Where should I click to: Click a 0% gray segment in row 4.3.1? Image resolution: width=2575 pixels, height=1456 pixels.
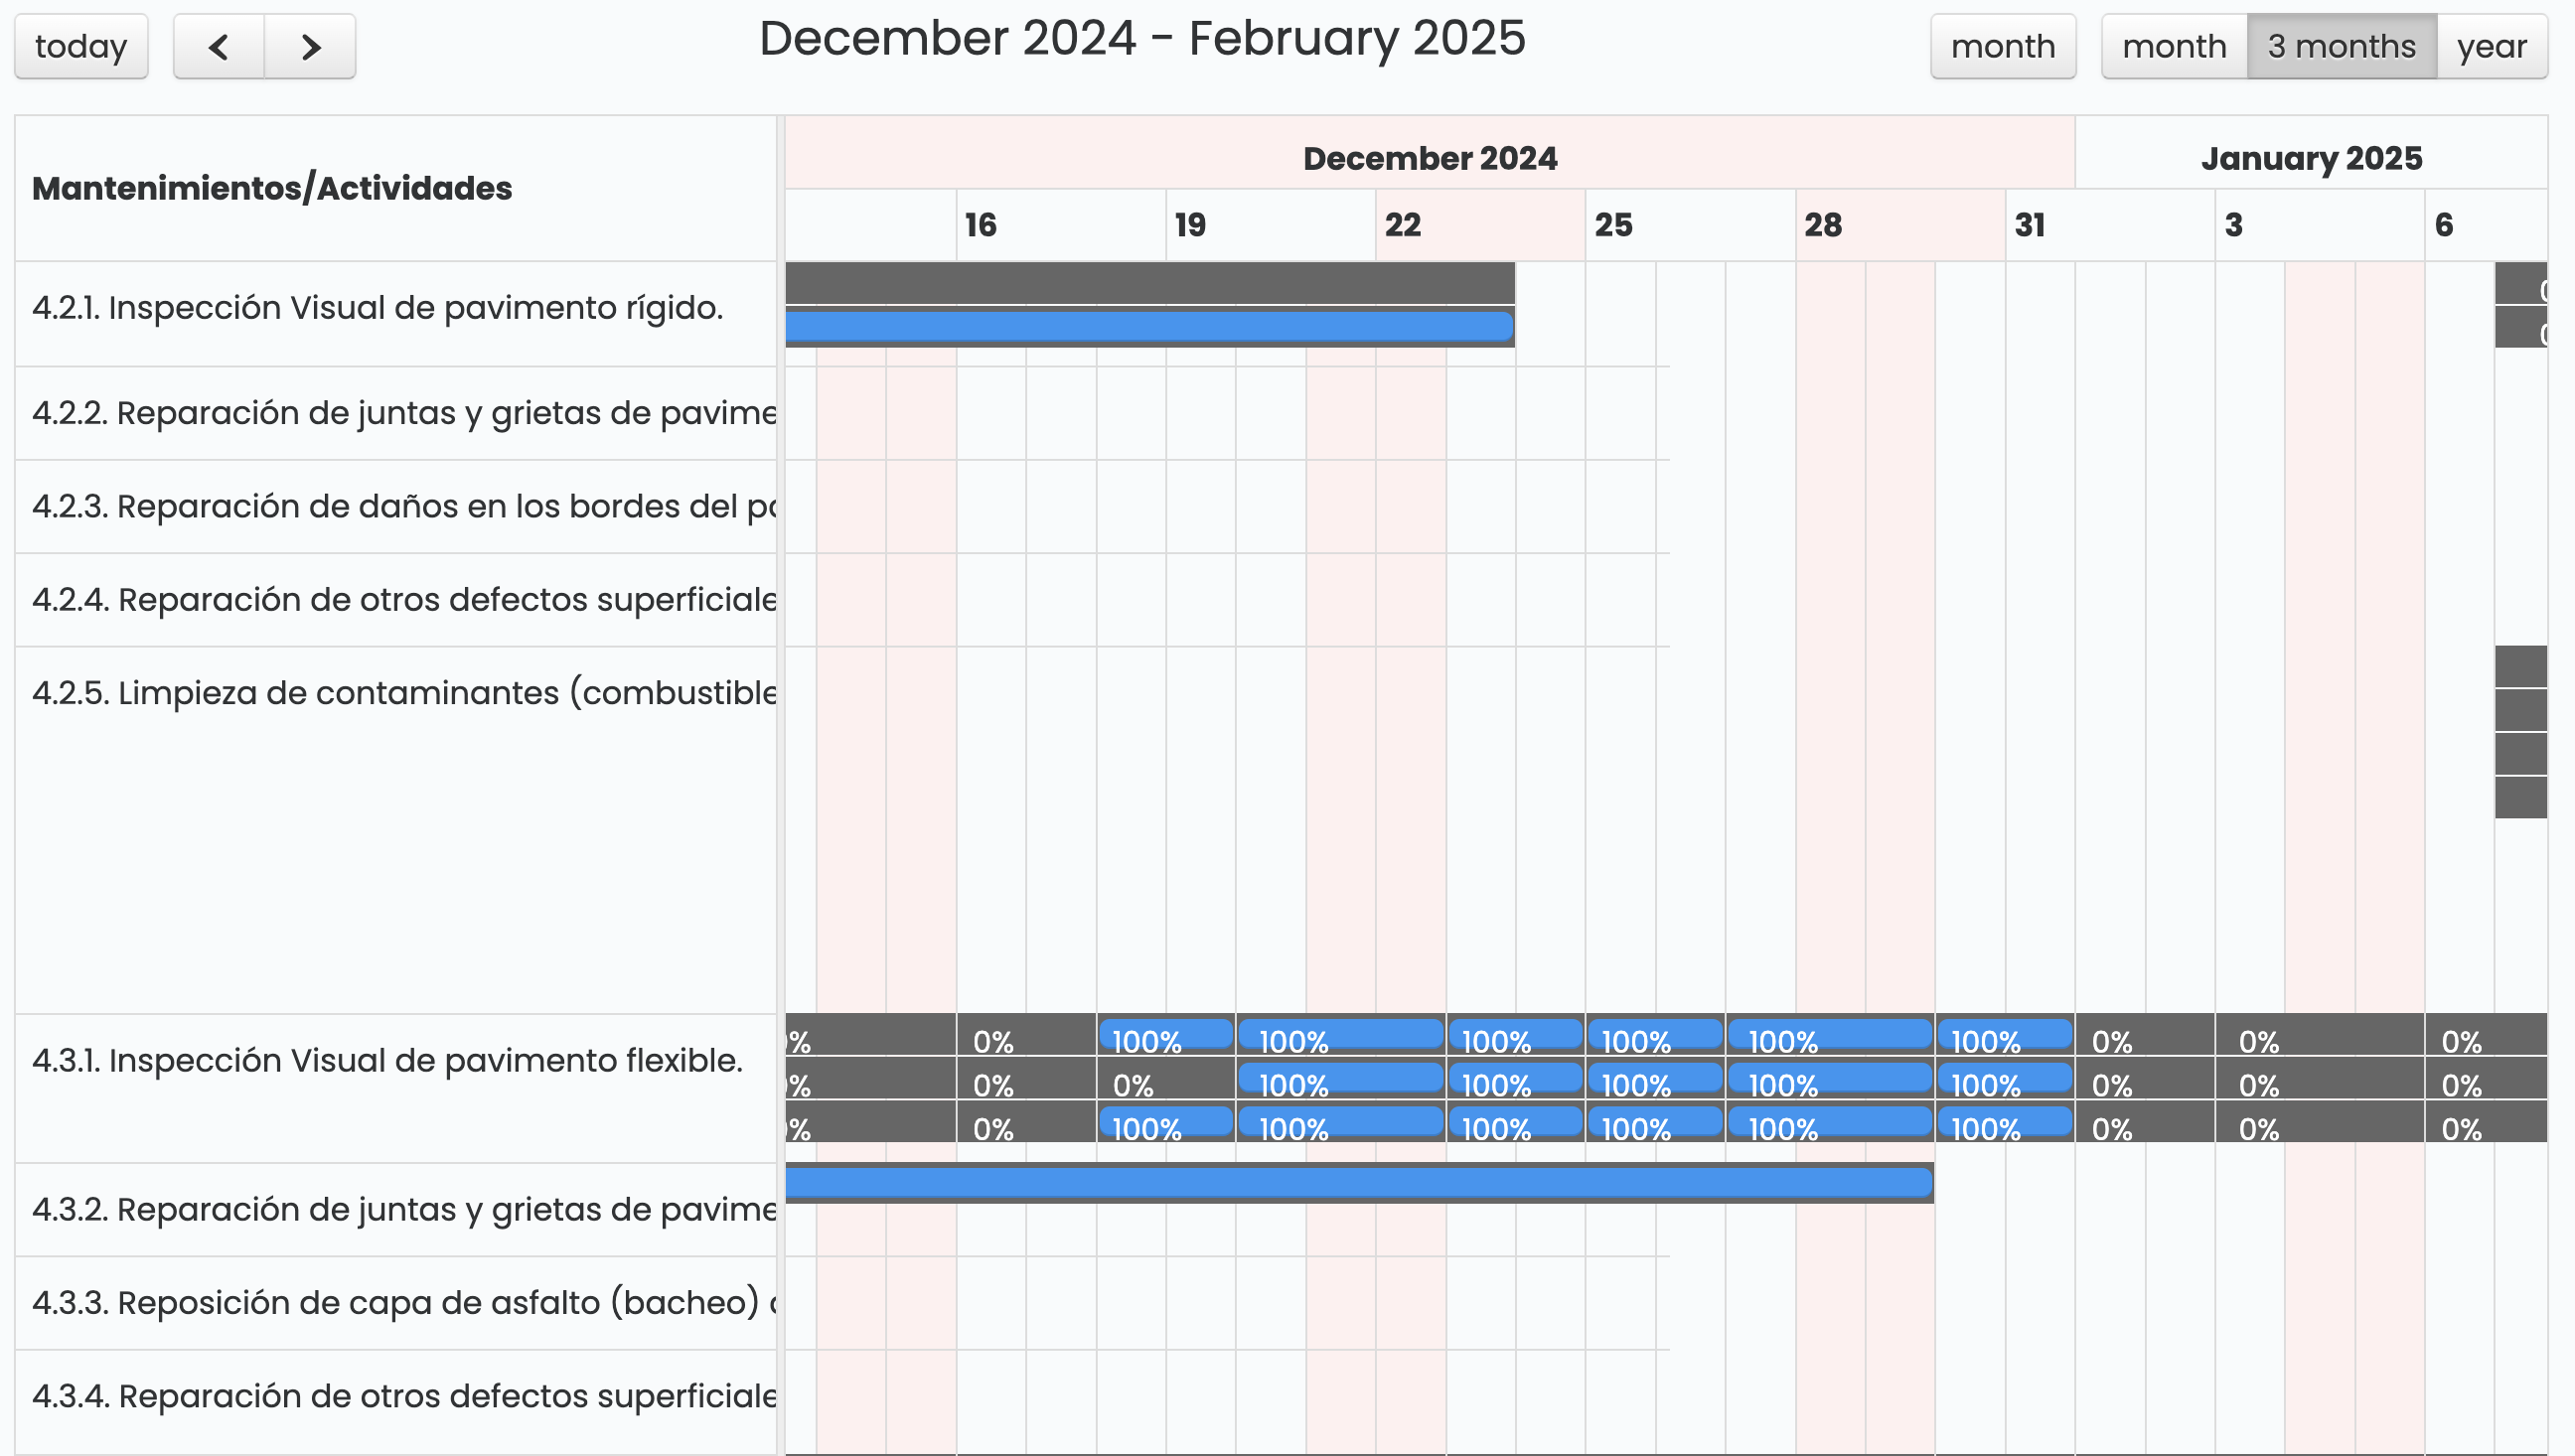994,1041
